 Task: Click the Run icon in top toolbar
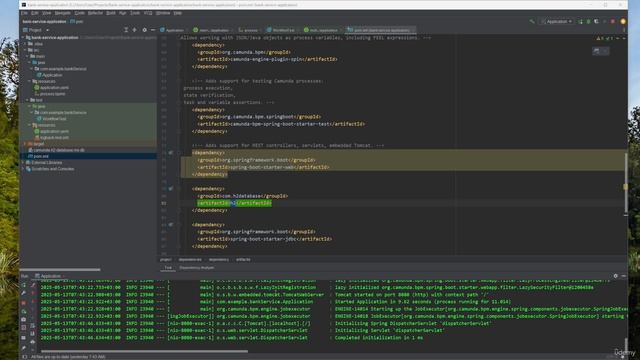[x=580, y=21]
